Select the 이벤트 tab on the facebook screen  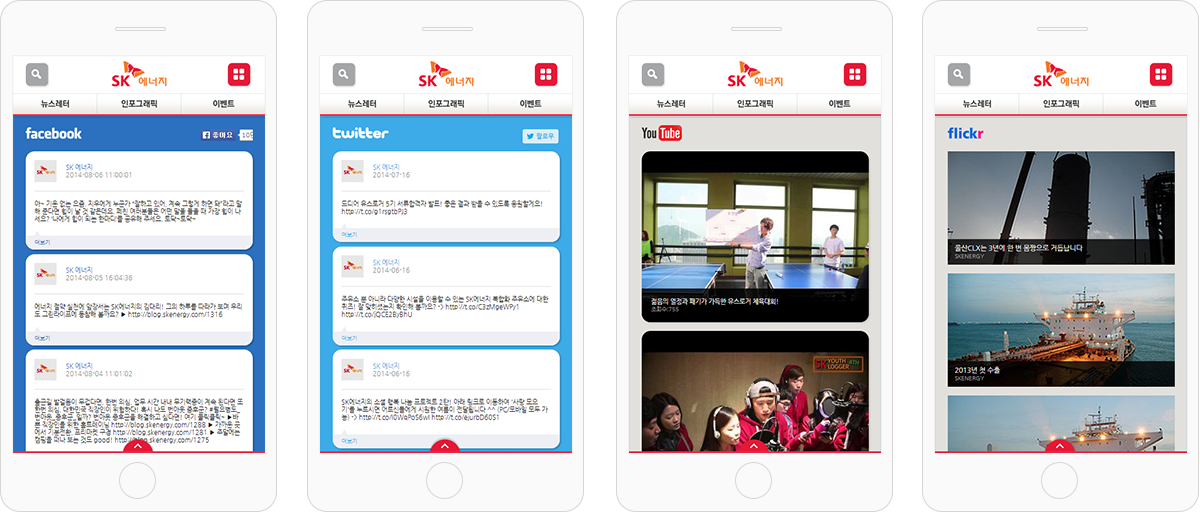coord(222,104)
